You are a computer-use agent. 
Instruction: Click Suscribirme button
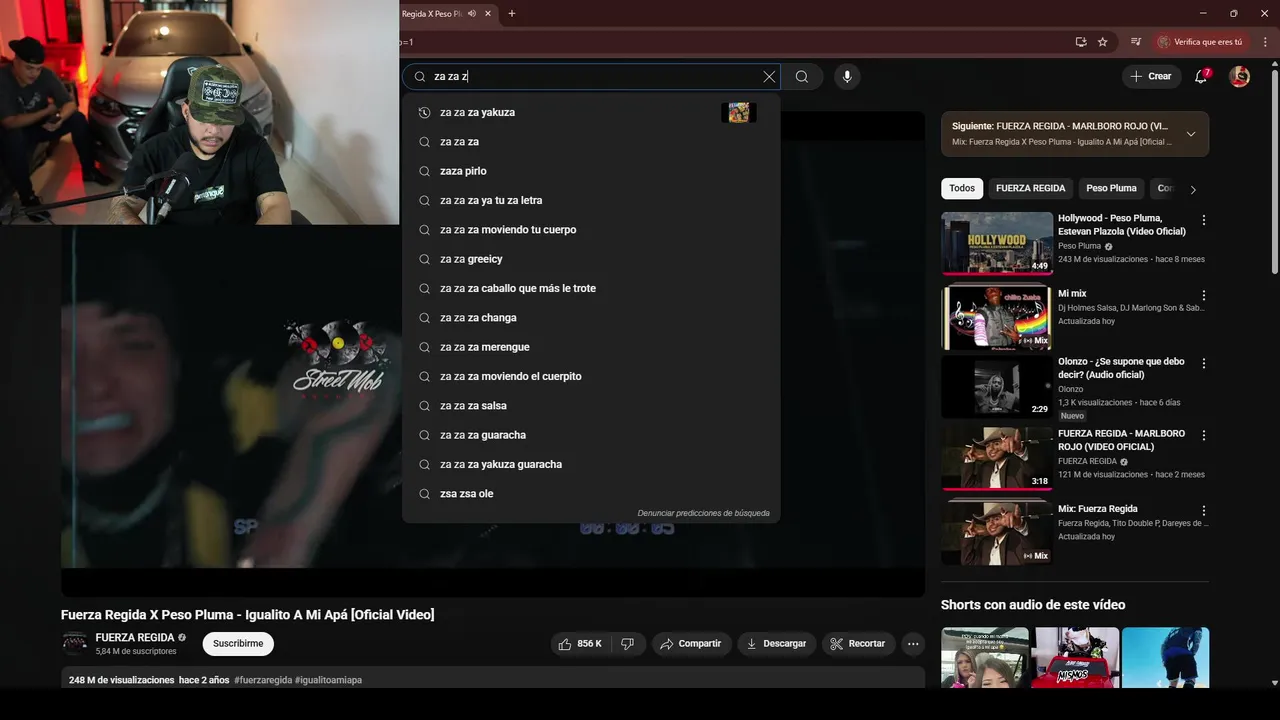(x=238, y=644)
